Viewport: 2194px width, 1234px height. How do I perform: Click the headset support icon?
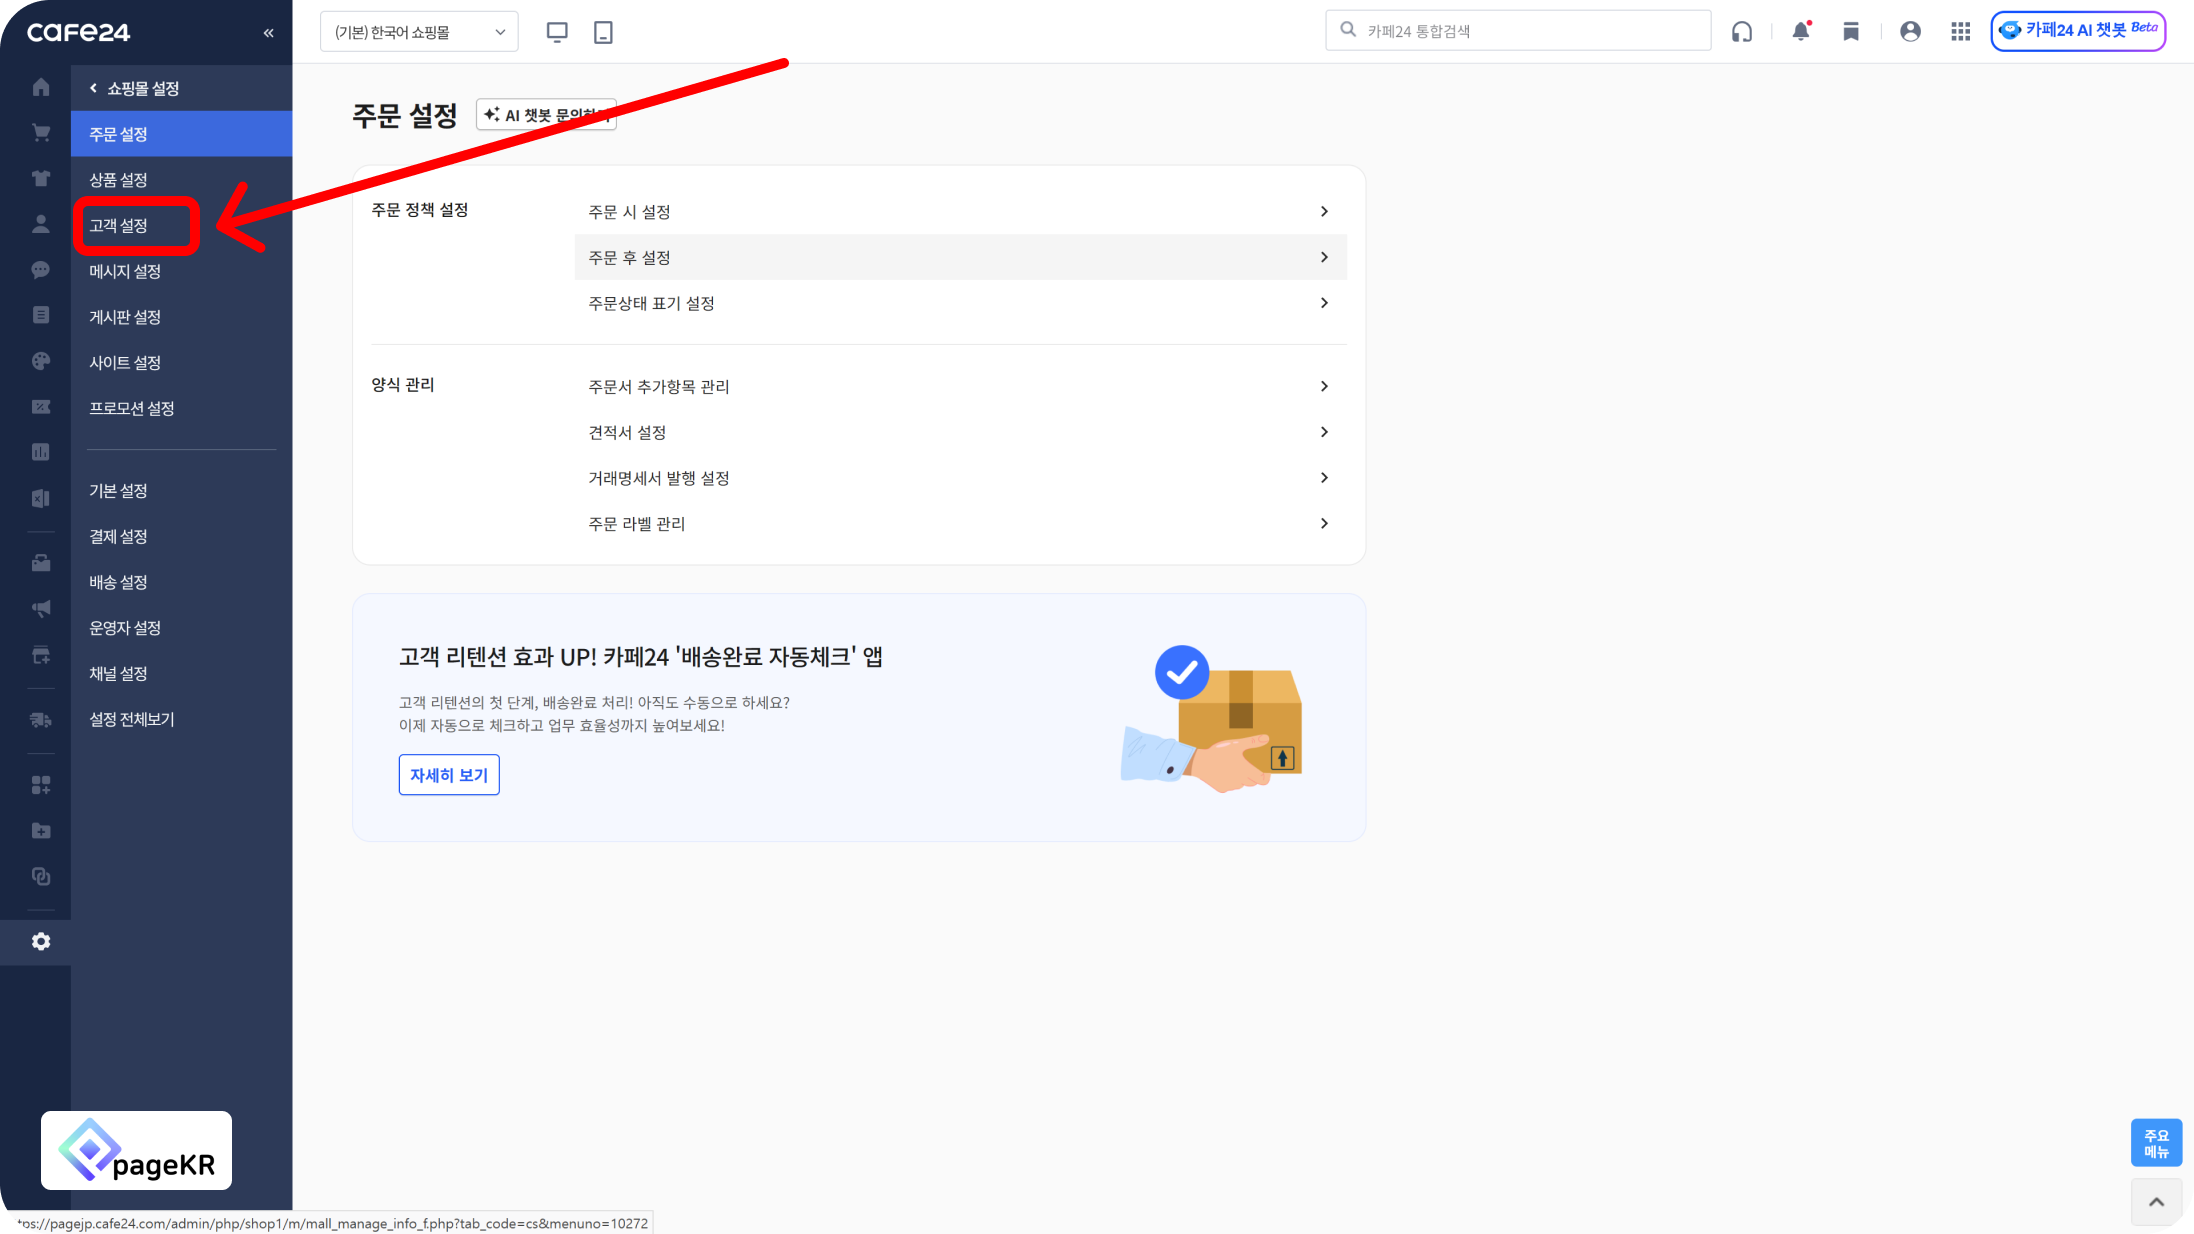(1742, 31)
